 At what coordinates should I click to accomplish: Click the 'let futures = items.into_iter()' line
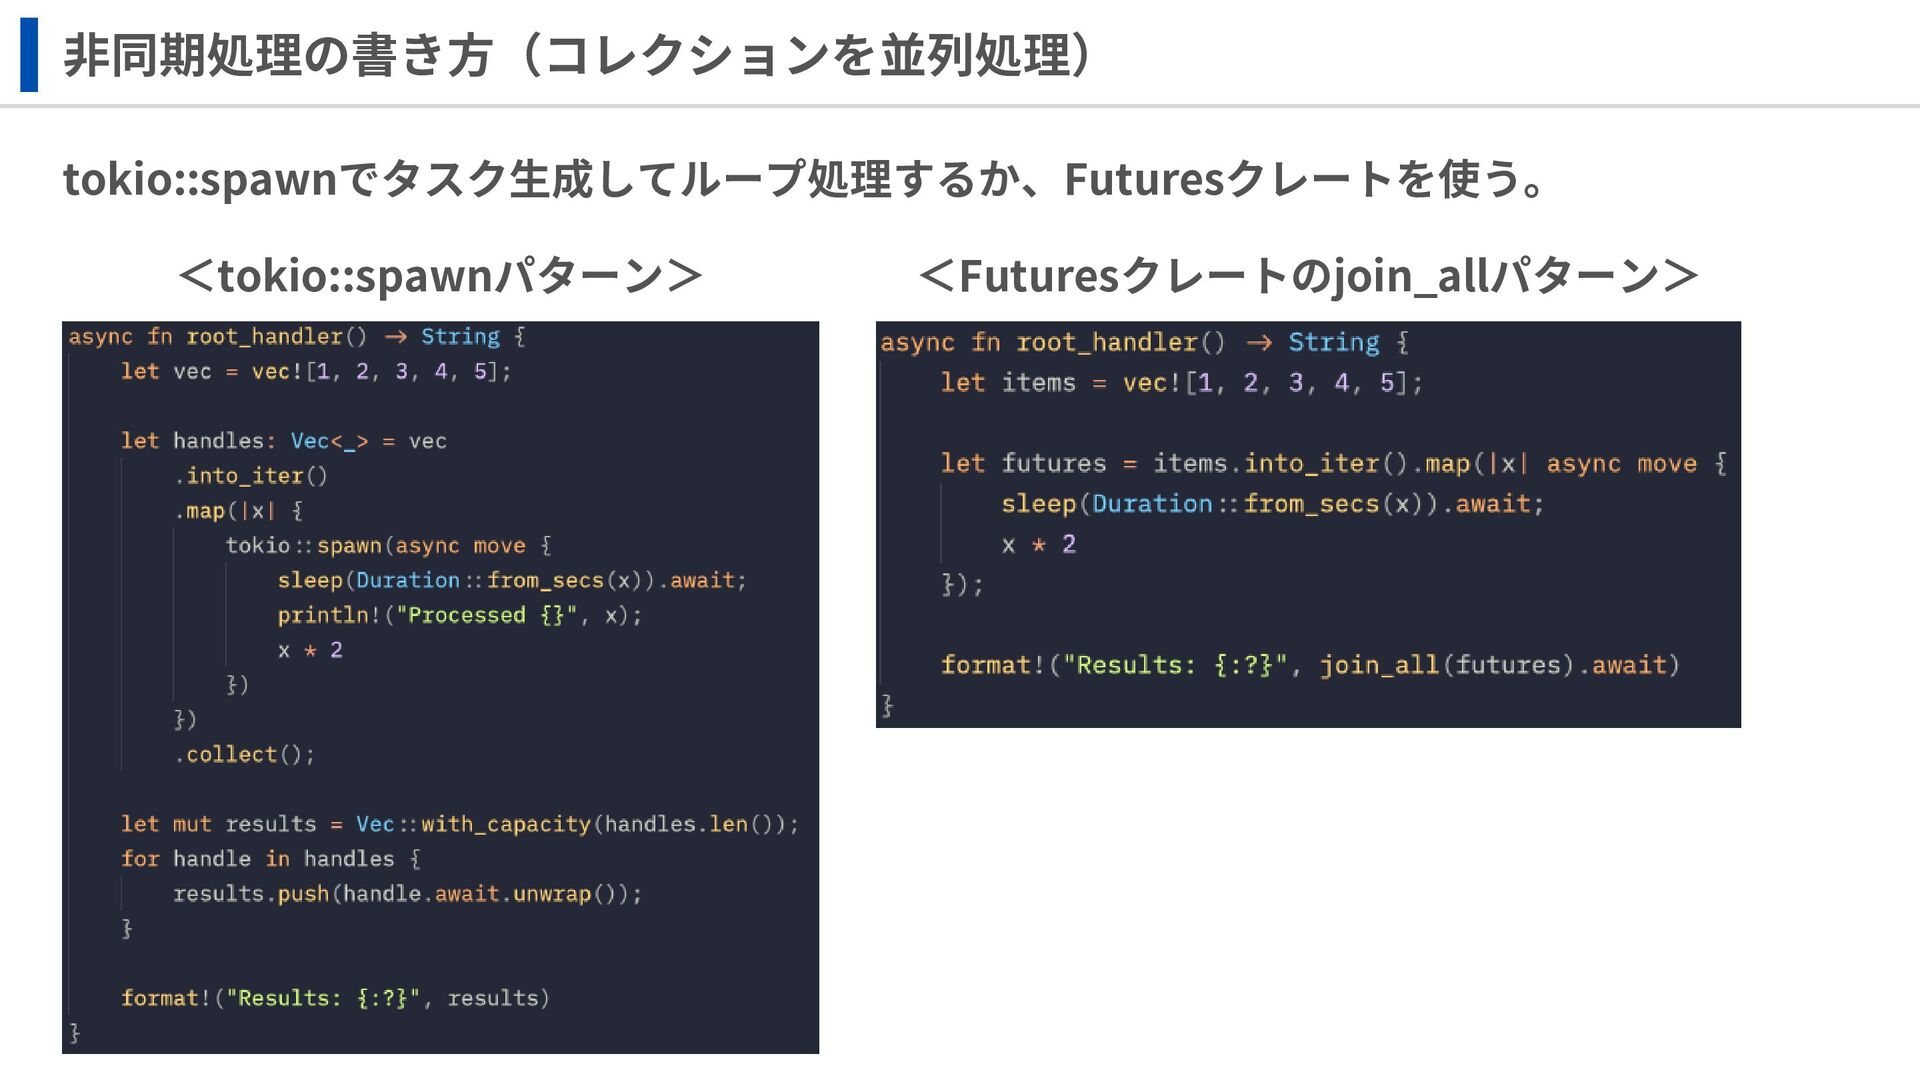[x=1332, y=464]
